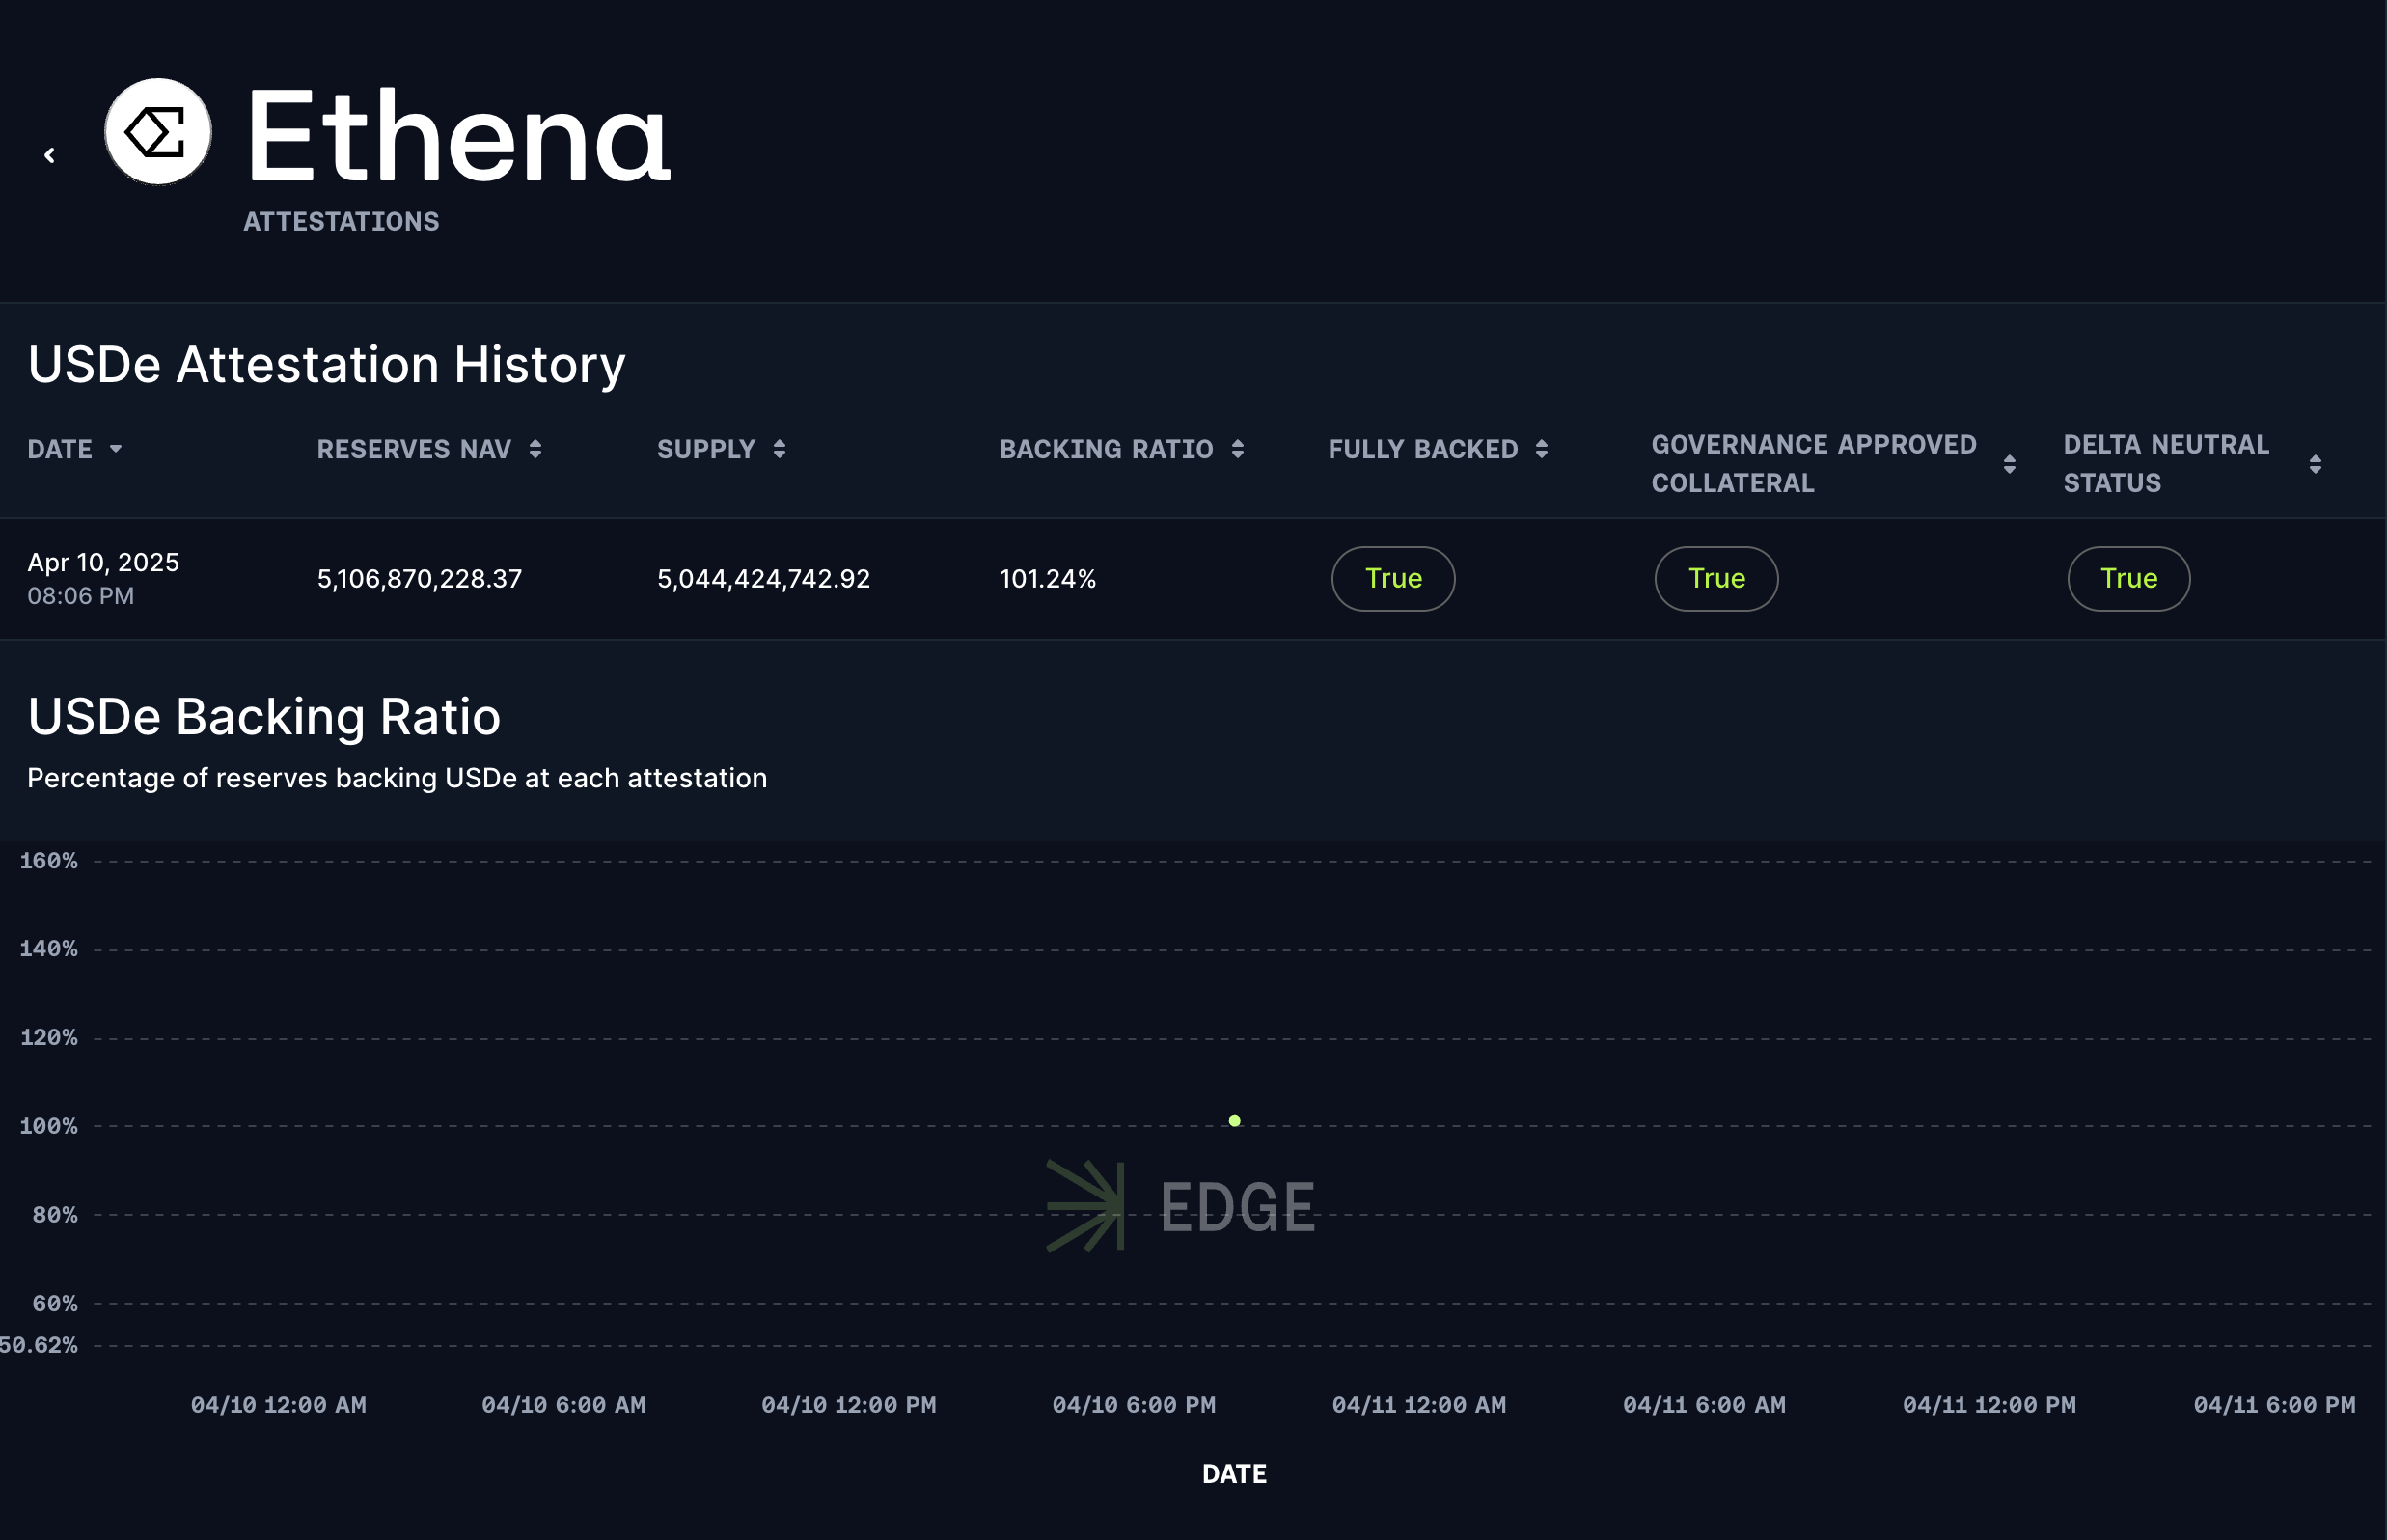2387x1540 pixels.
Task: Click the SUPPLY column header text
Action: [706, 449]
